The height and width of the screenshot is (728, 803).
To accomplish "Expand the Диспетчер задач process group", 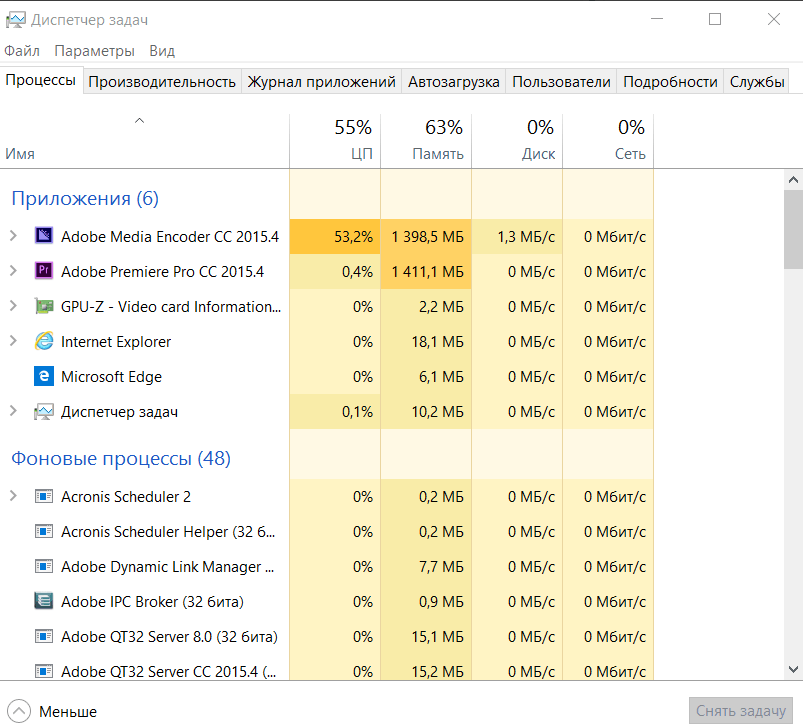I will point(13,411).
